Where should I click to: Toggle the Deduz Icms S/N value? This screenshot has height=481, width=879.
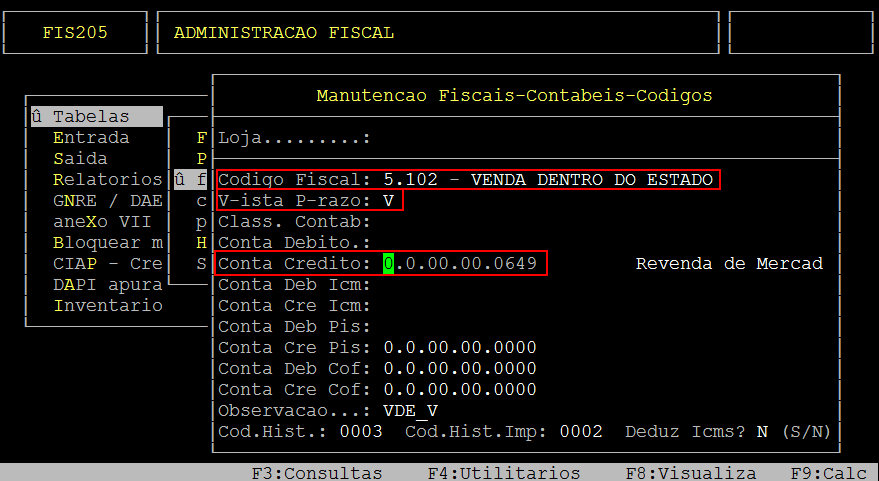click(x=762, y=432)
